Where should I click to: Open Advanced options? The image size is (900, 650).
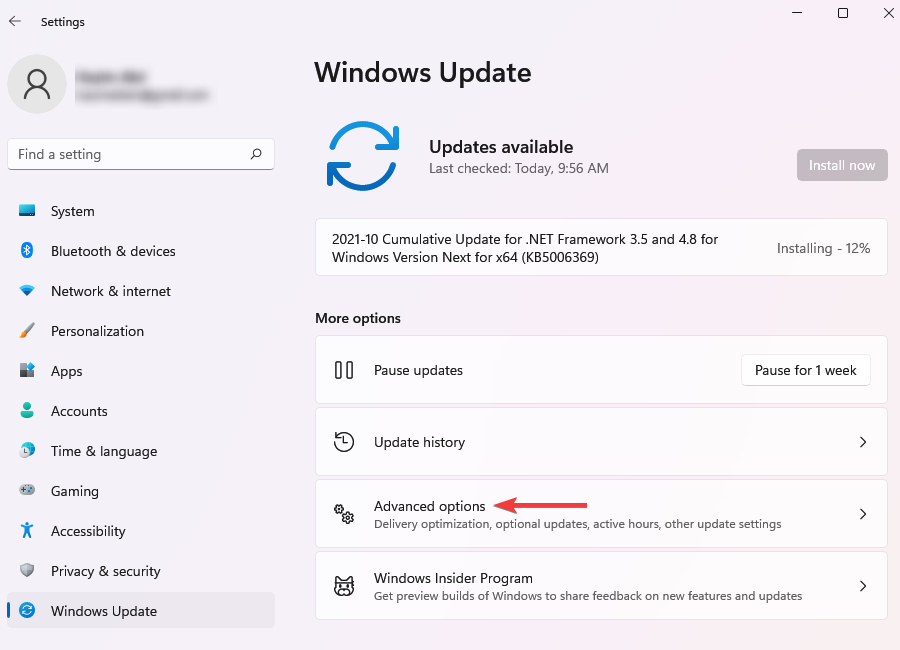[601, 513]
